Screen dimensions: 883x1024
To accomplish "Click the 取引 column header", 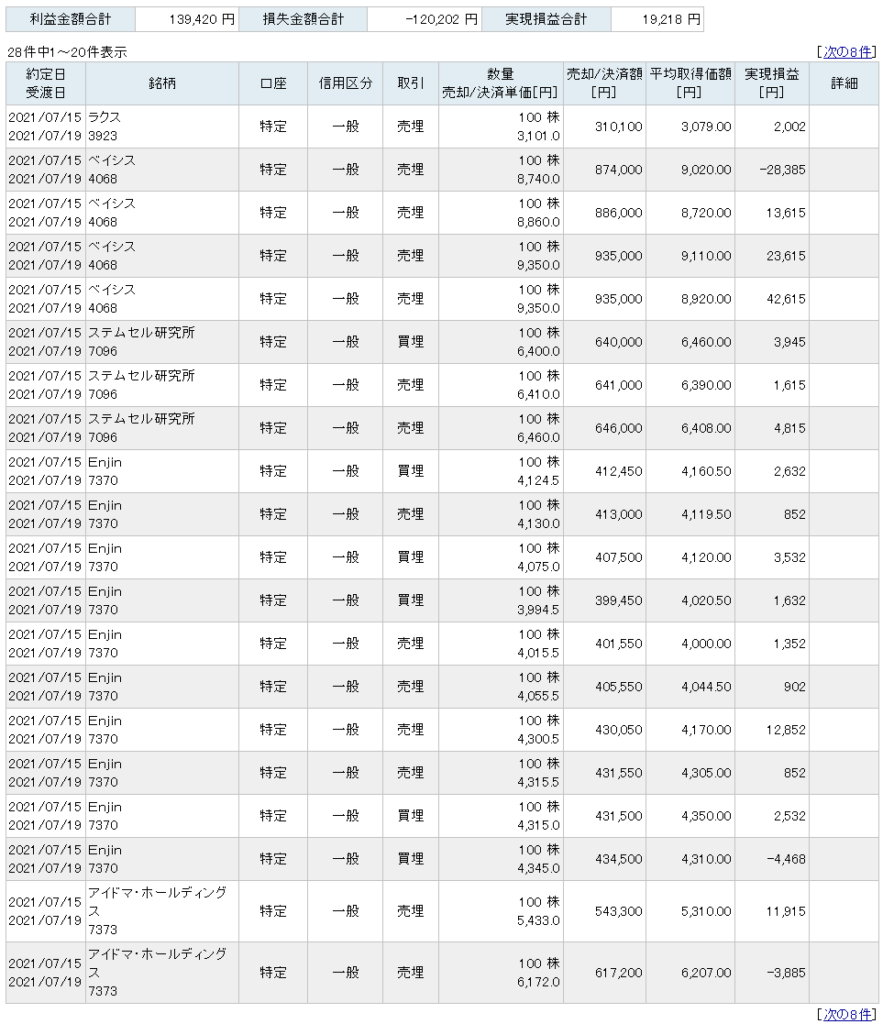I will click(x=410, y=84).
